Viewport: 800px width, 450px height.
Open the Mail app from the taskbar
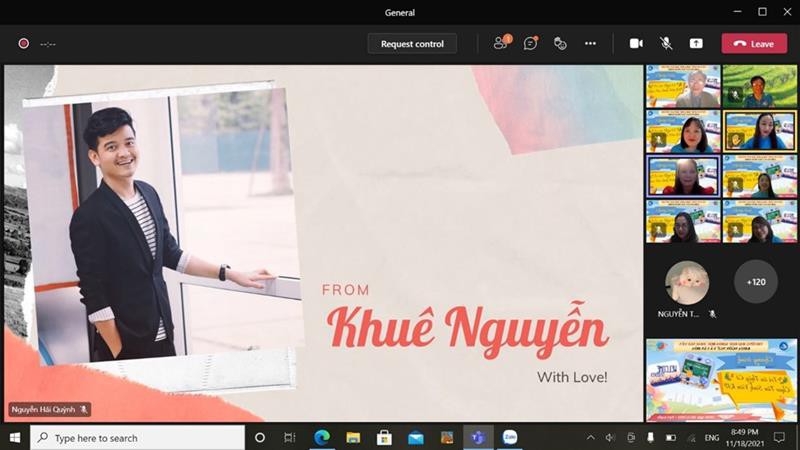coord(415,438)
